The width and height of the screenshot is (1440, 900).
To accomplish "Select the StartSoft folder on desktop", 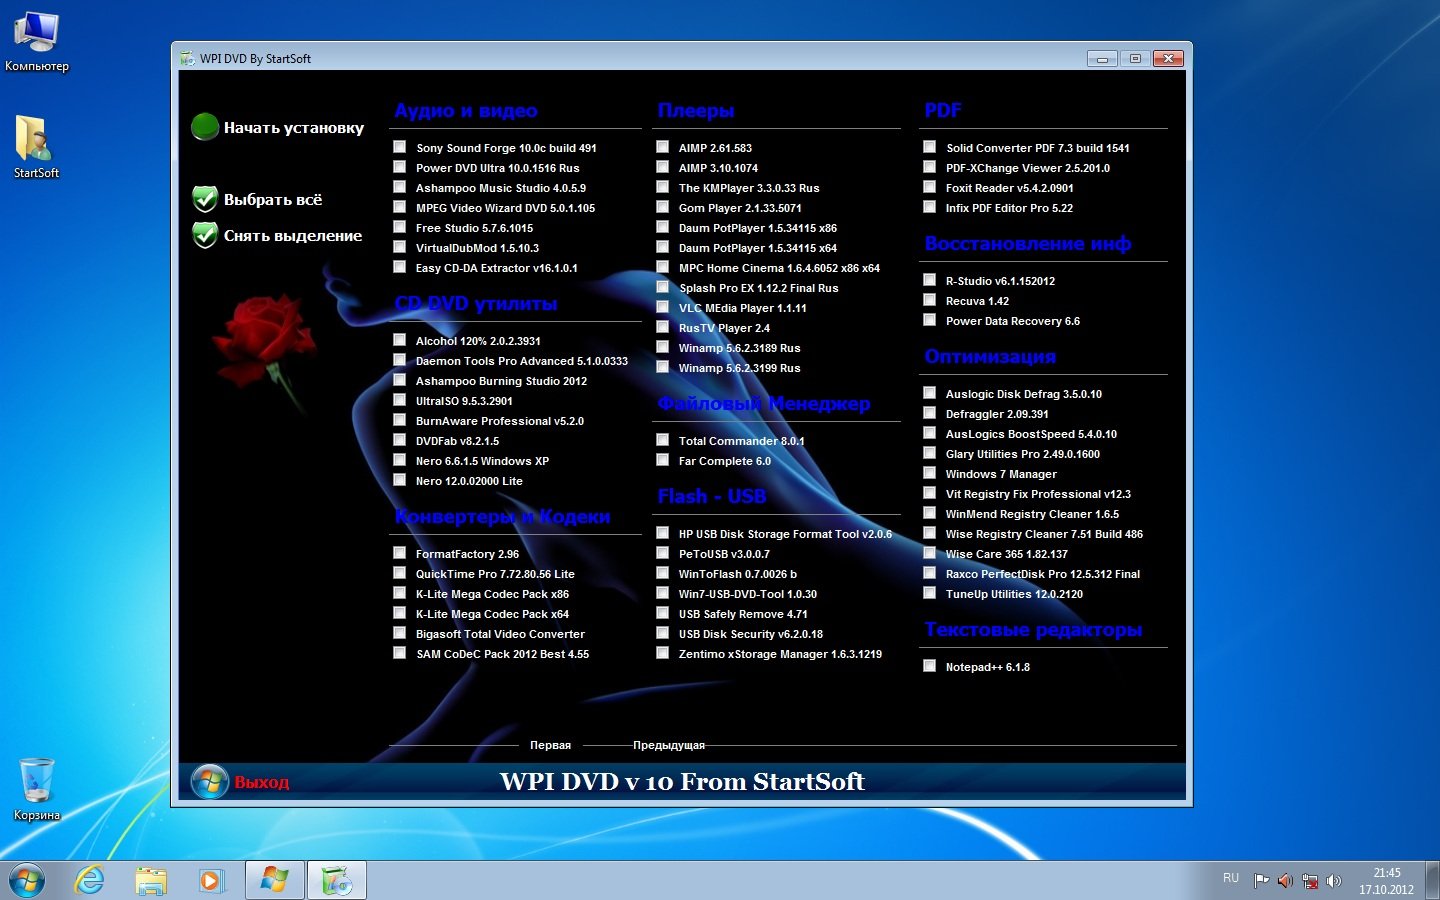I will pyautogui.click(x=36, y=147).
